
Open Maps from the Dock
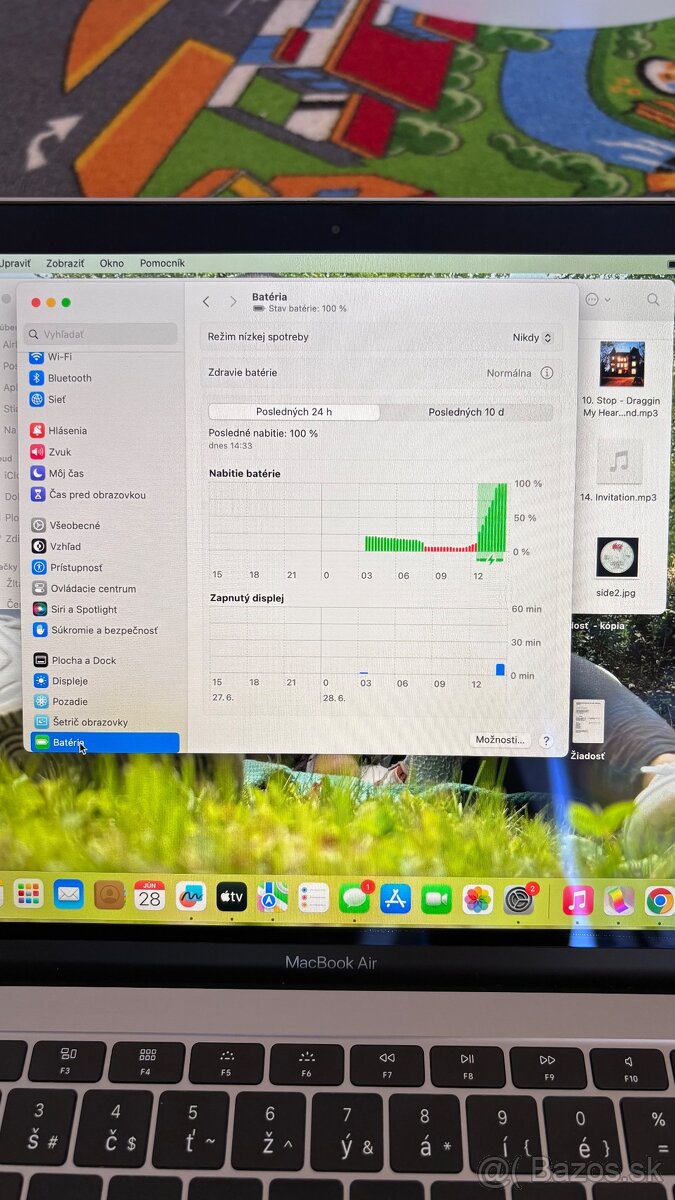[x=272, y=897]
